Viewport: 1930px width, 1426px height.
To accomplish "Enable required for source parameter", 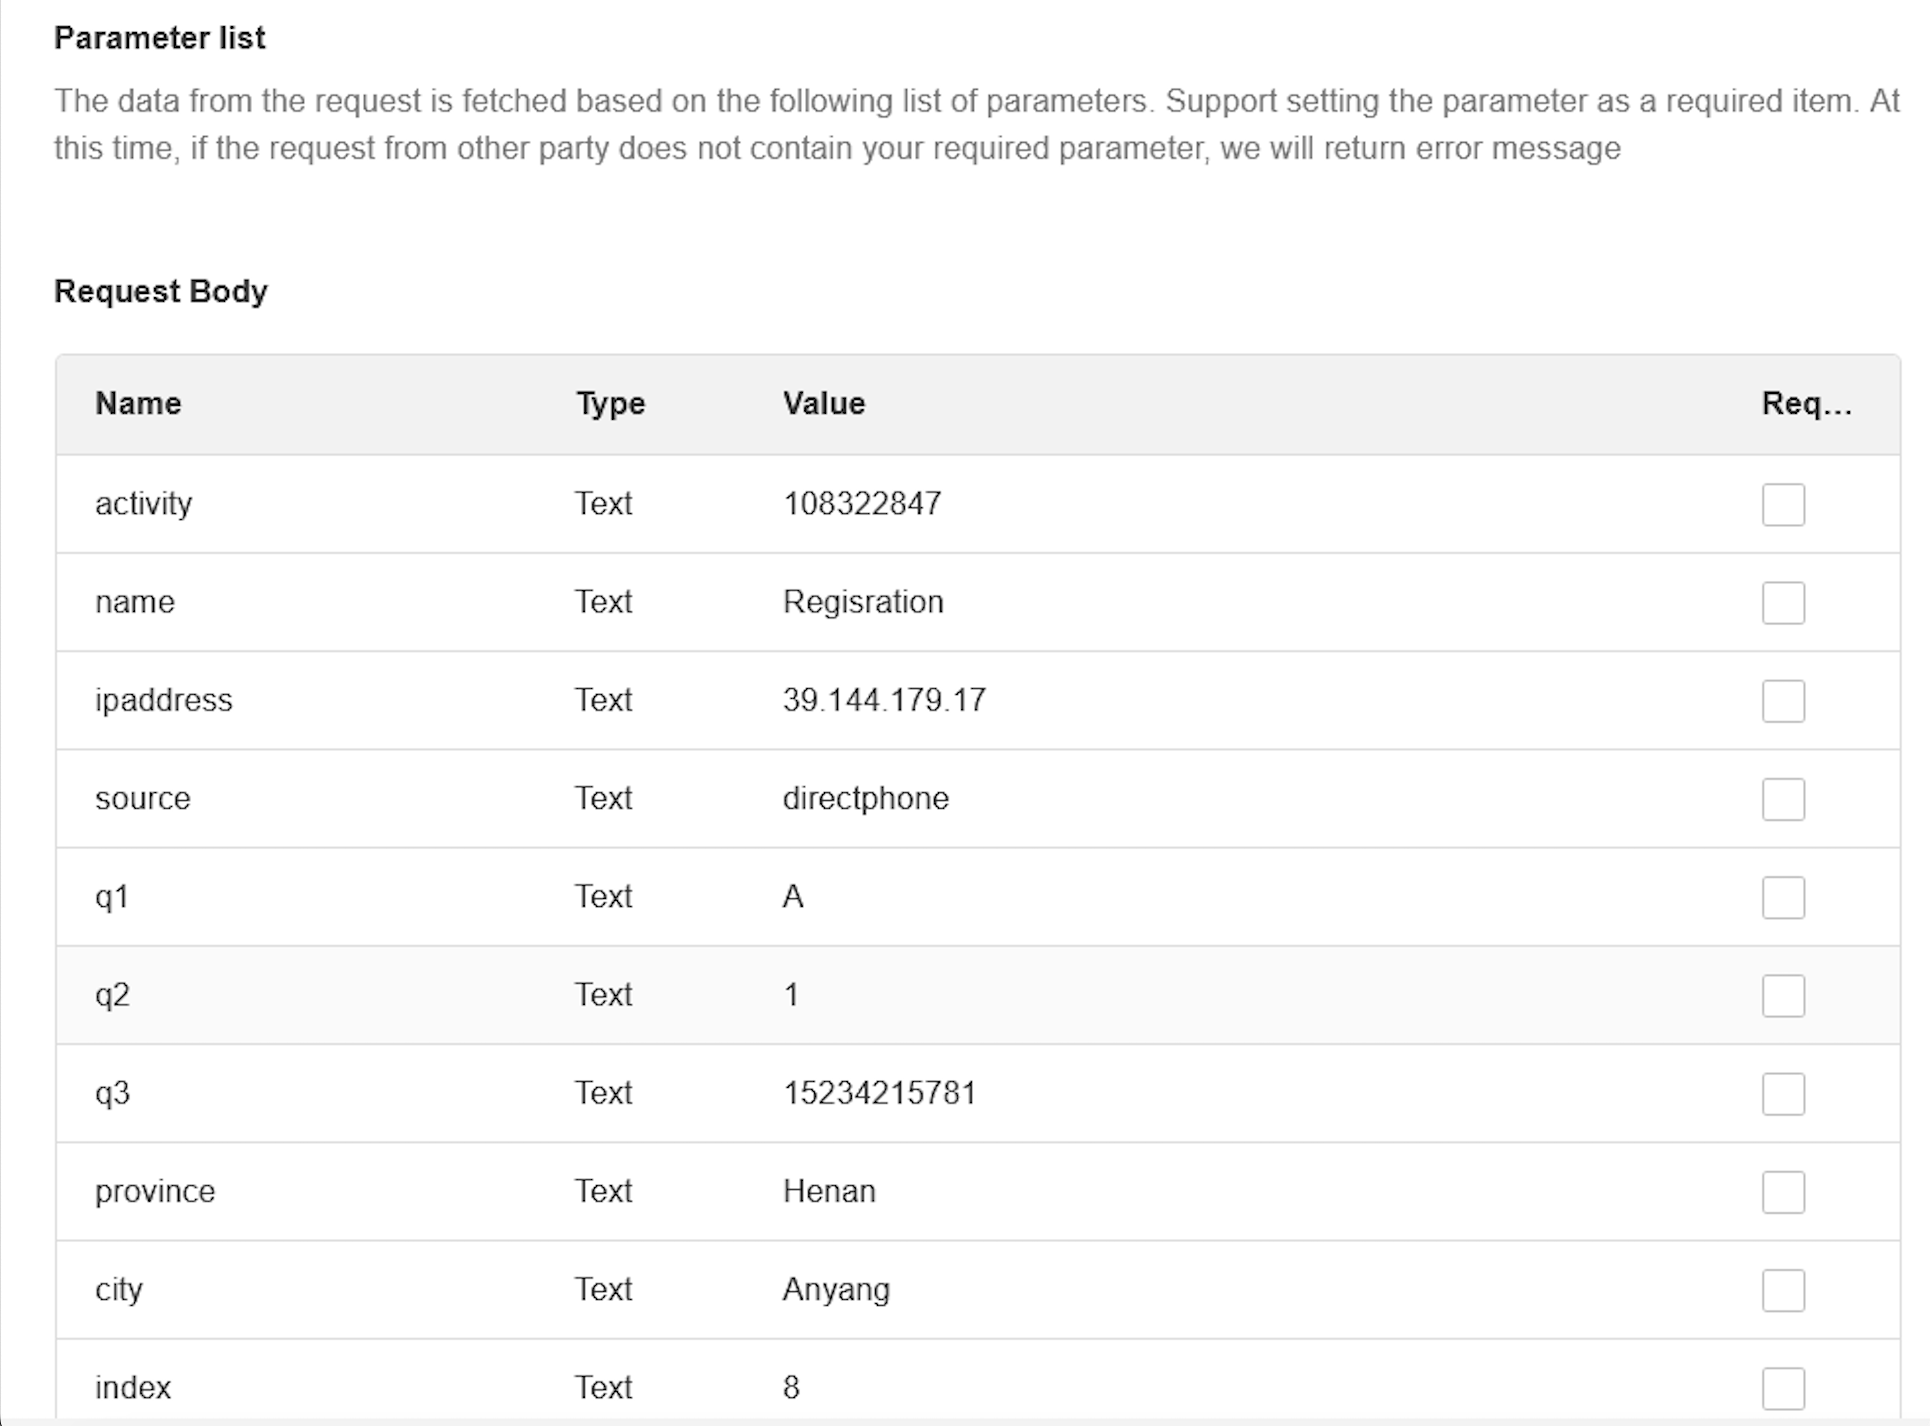I will coord(1783,799).
